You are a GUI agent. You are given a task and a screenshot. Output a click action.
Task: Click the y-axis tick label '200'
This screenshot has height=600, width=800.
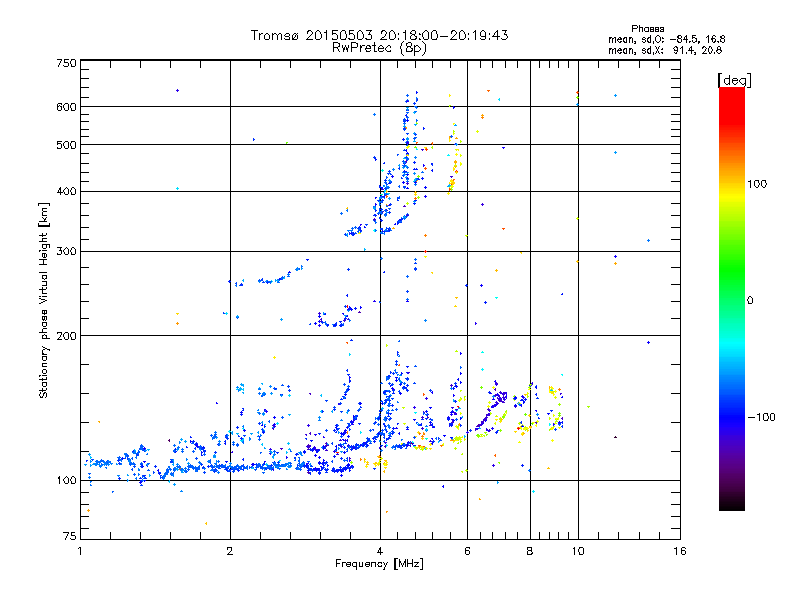66,336
